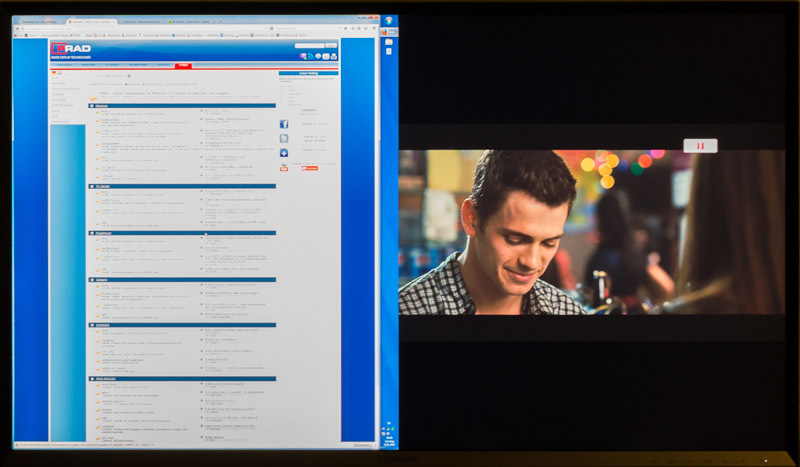
Task: Open the folder icon on the taskbar
Action: (389, 42)
